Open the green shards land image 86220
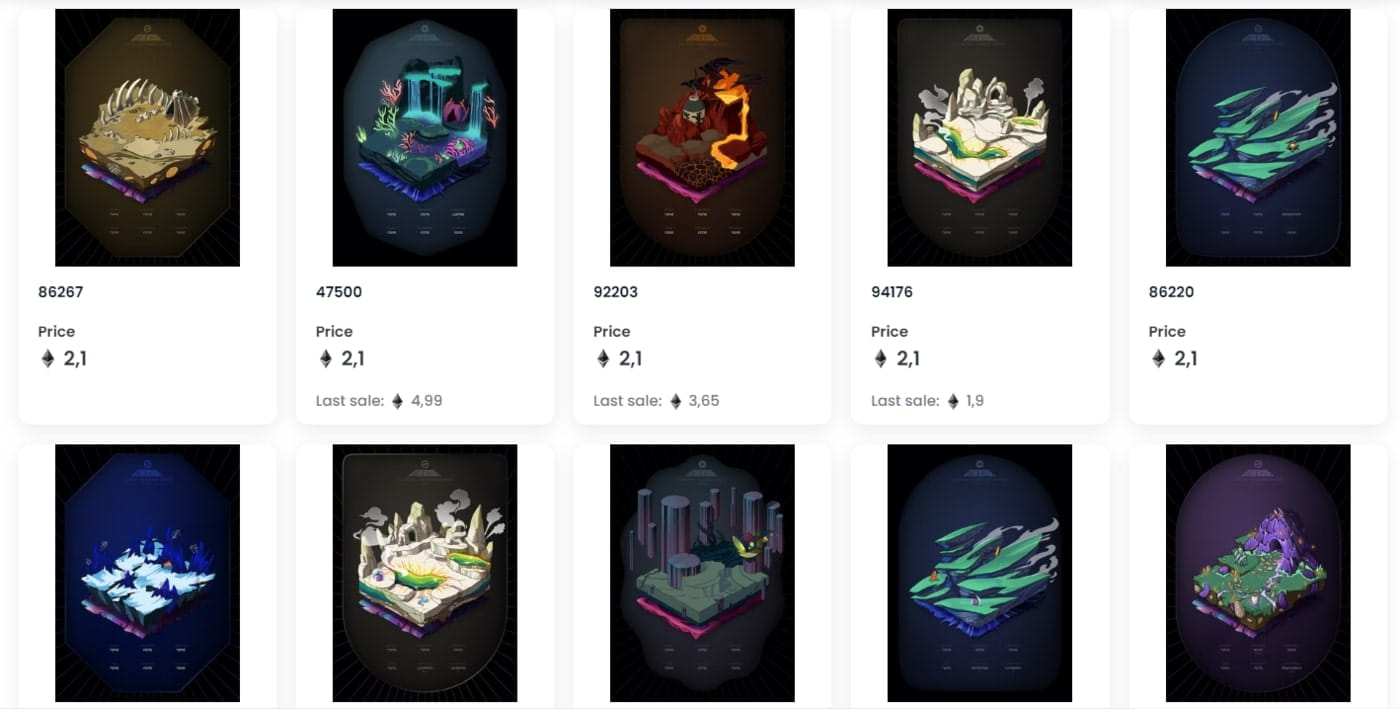The width and height of the screenshot is (1400, 709). click(1258, 138)
